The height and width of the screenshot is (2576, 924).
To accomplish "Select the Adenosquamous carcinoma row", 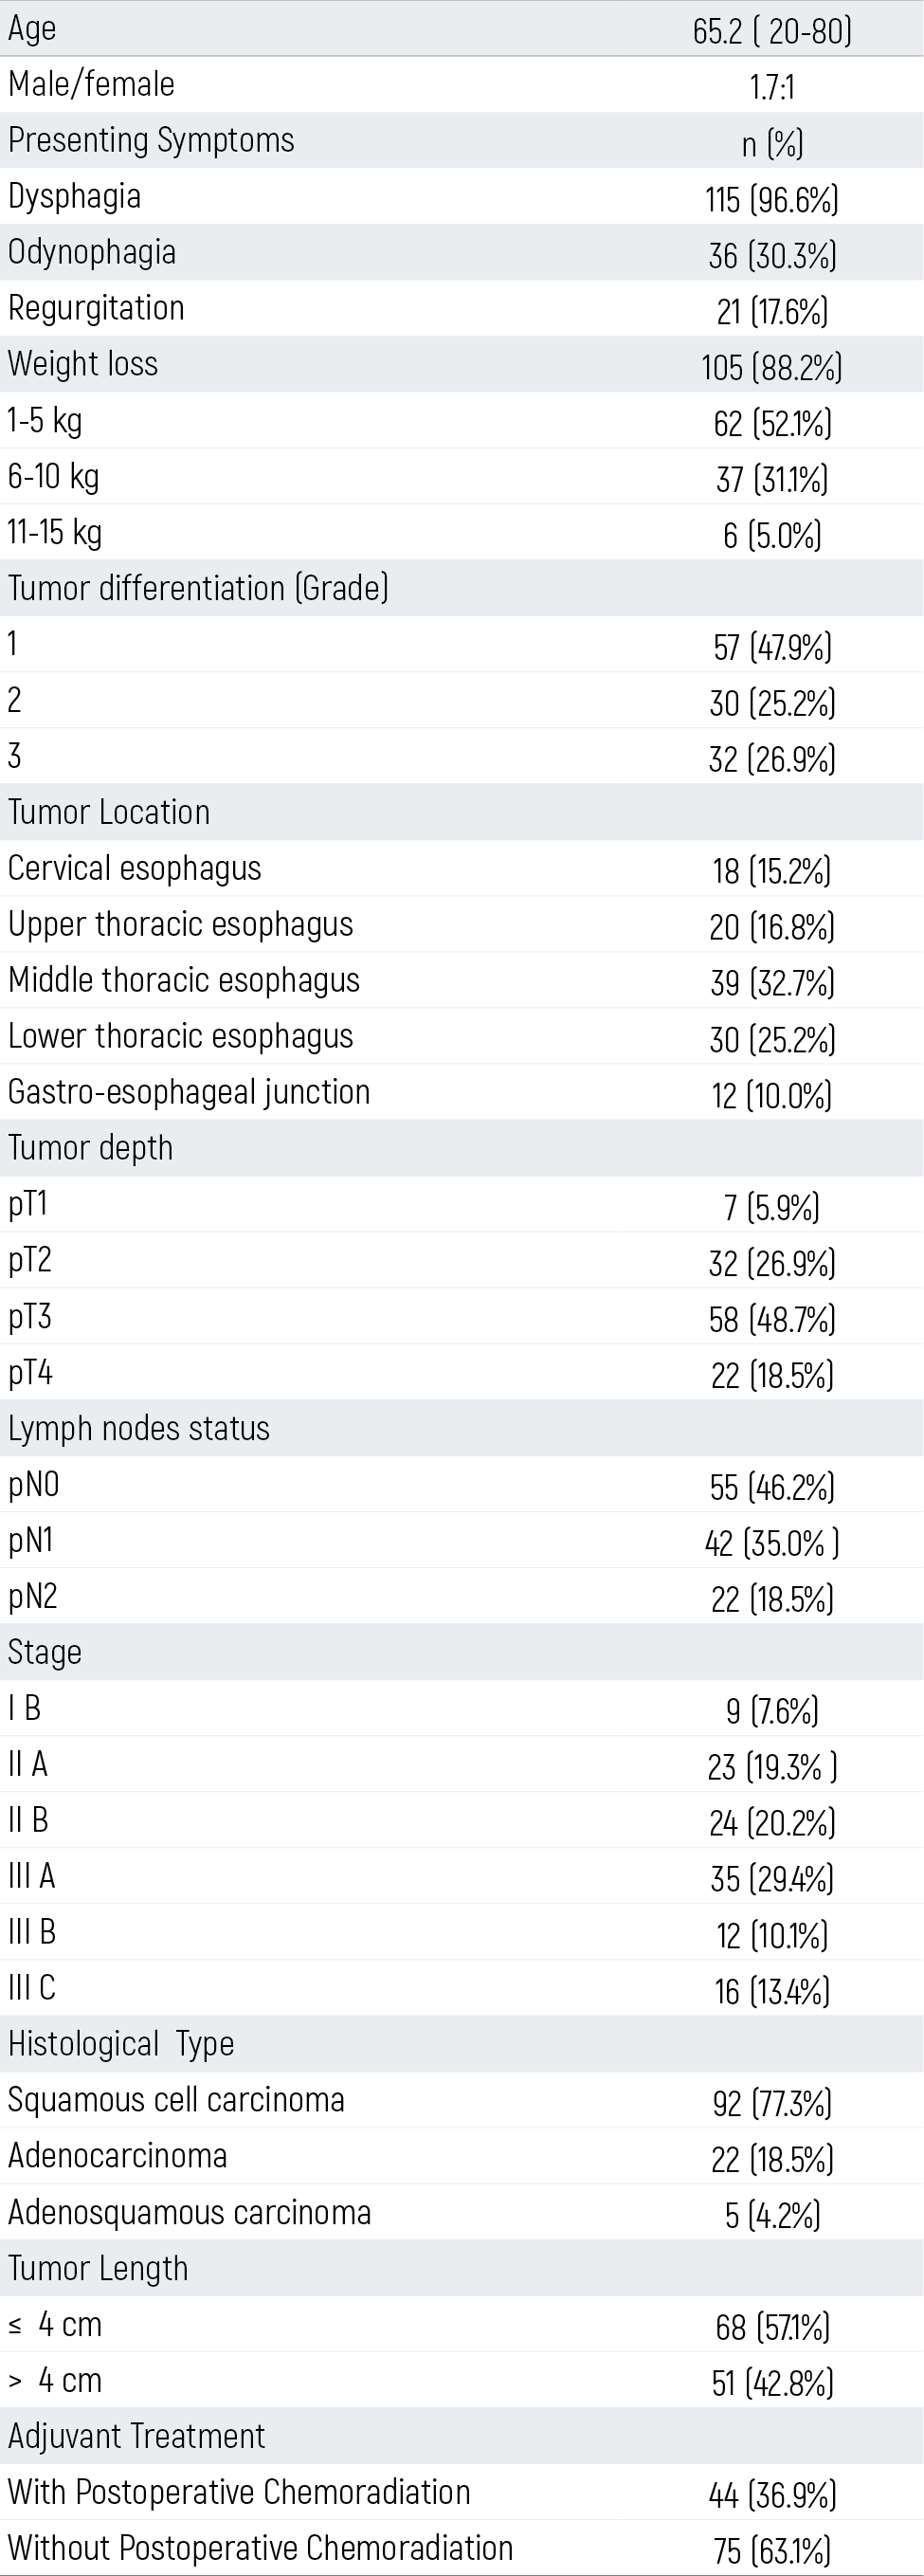I will 462,2212.
